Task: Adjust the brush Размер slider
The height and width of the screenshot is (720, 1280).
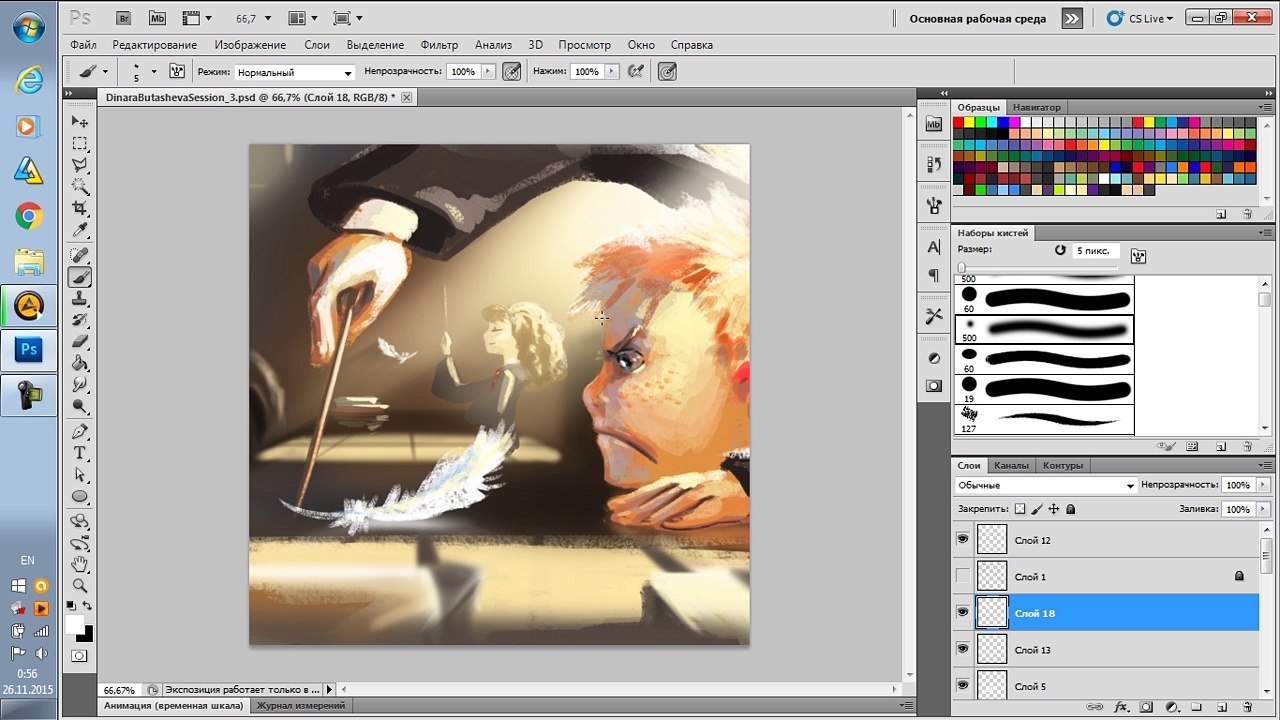Action: click(961, 268)
